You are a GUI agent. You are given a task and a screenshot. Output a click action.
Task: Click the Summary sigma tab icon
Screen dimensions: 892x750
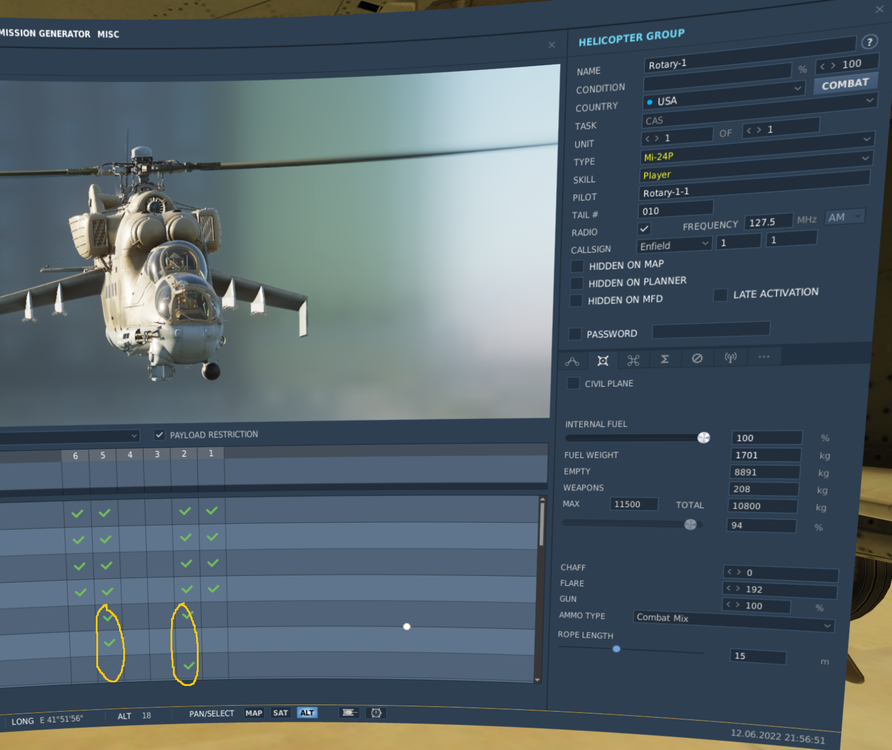coord(664,359)
